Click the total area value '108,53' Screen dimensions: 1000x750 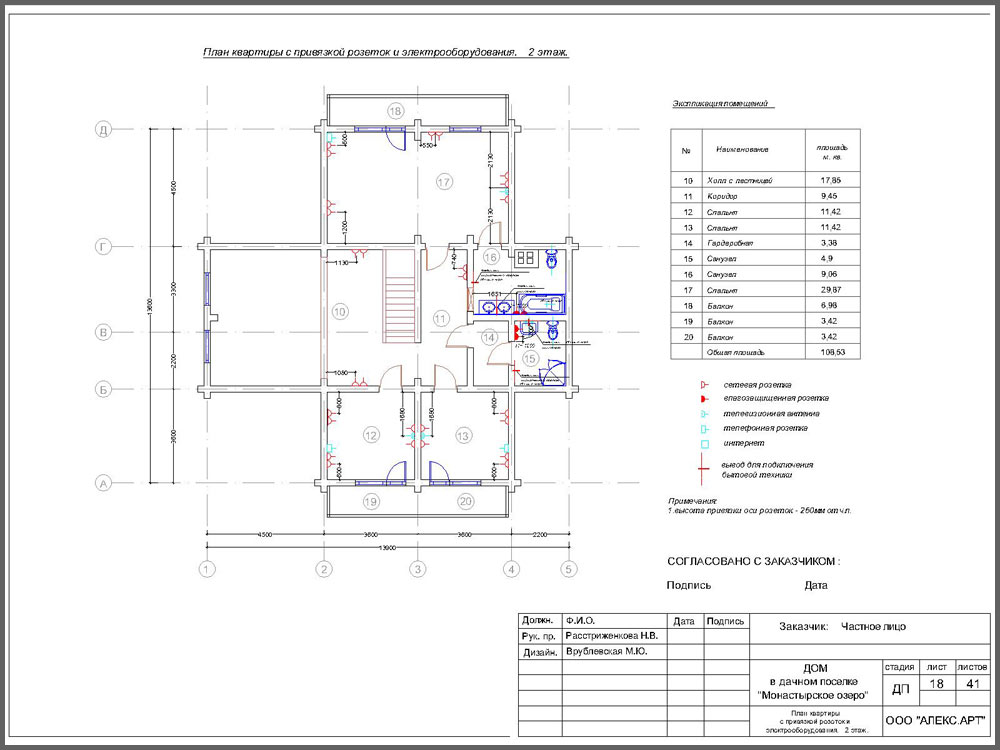click(833, 352)
